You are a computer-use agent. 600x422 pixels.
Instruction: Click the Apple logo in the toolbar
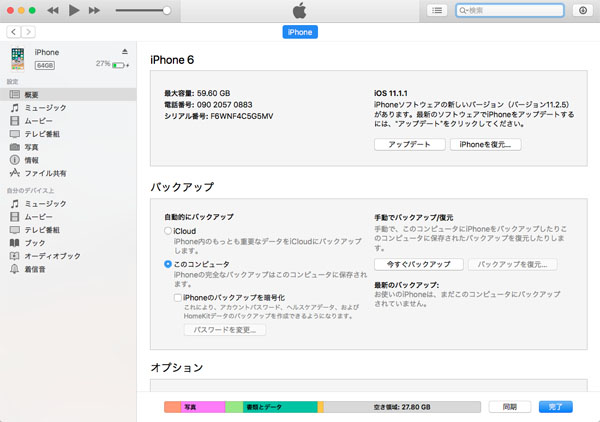click(300, 10)
